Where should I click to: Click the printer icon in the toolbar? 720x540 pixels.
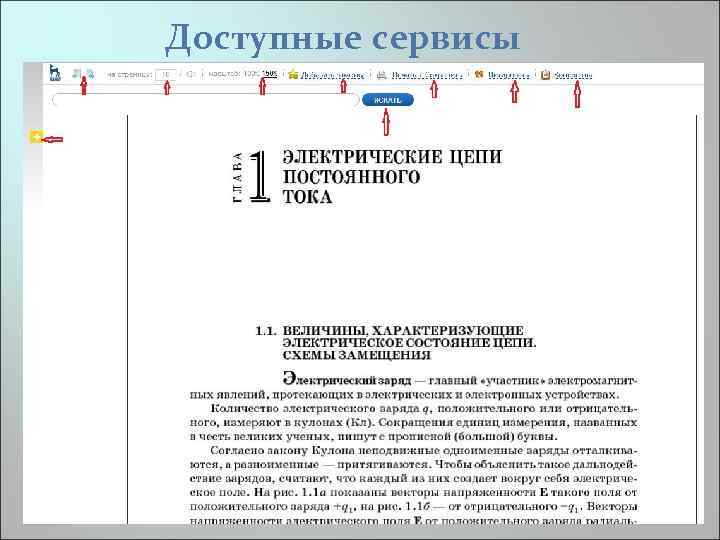tap(382, 74)
